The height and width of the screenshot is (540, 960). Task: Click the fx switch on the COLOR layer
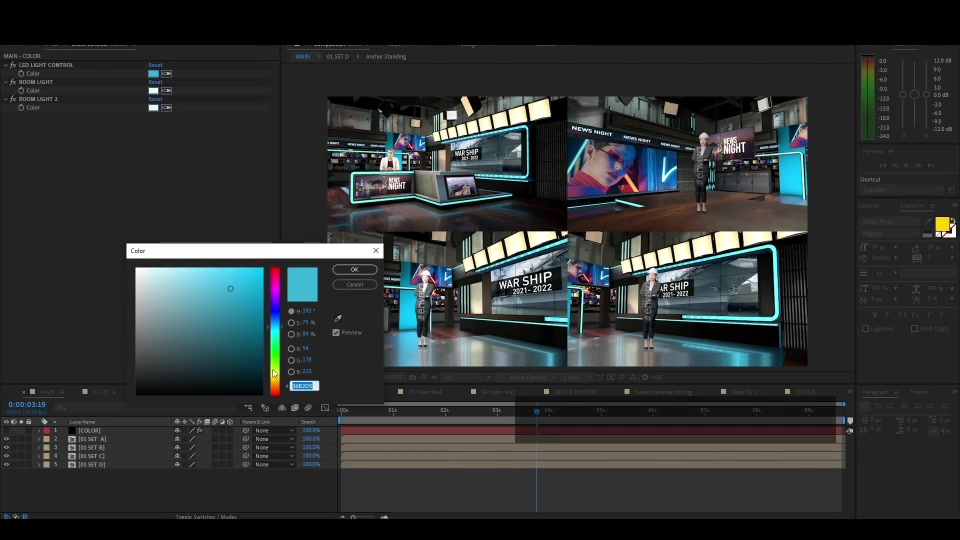(x=200, y=430)
